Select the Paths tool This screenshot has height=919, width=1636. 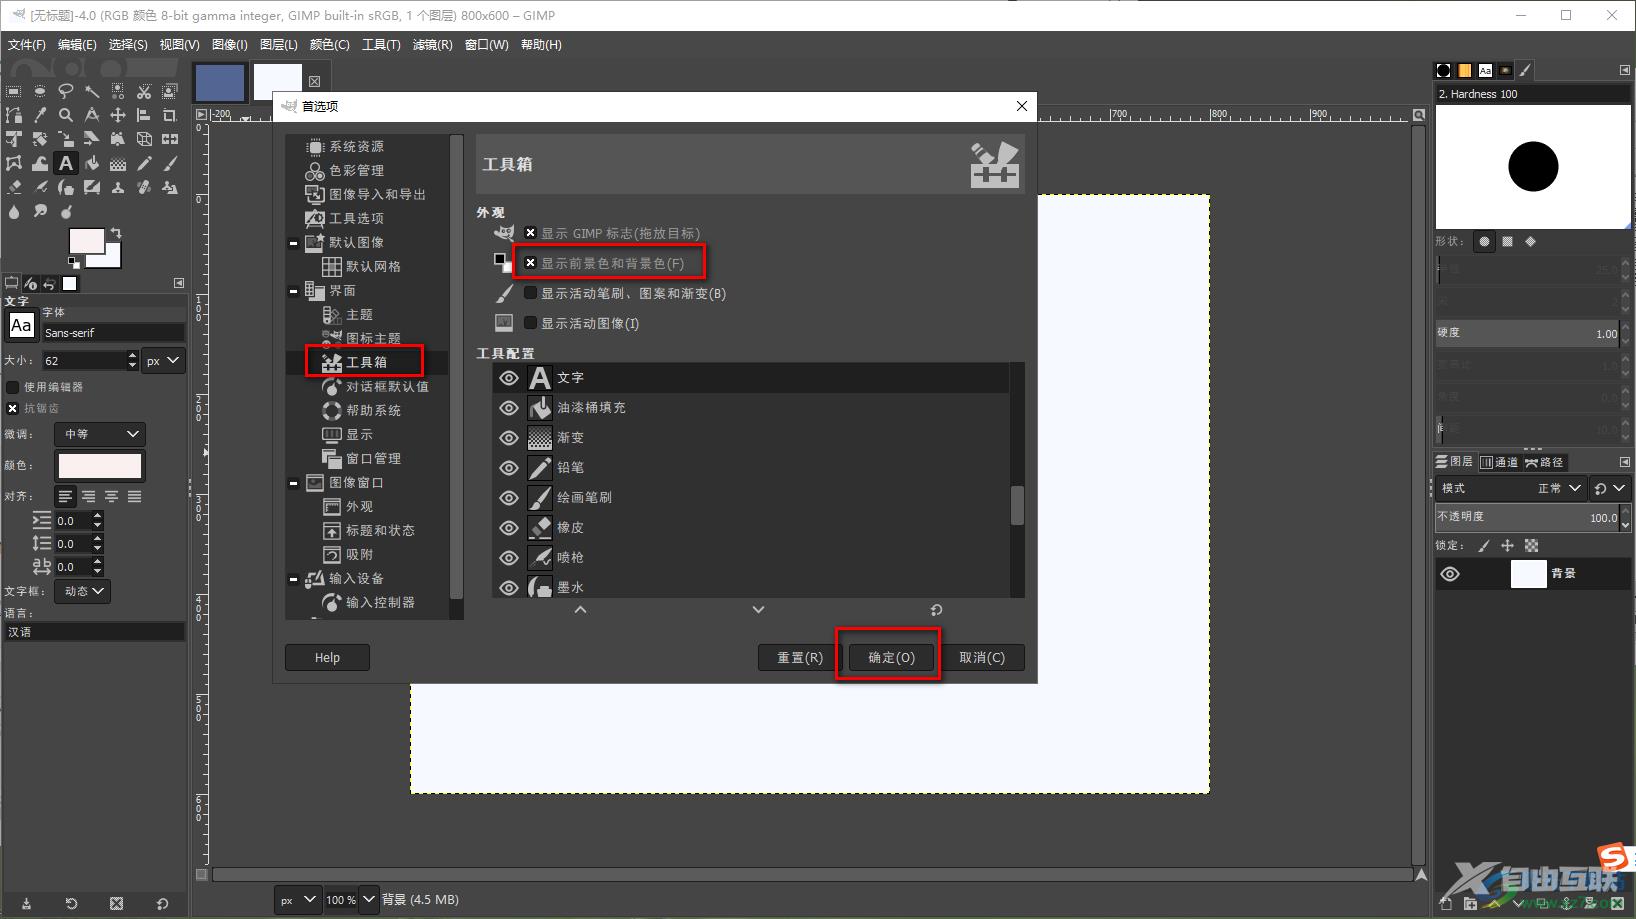pos(14,115)
